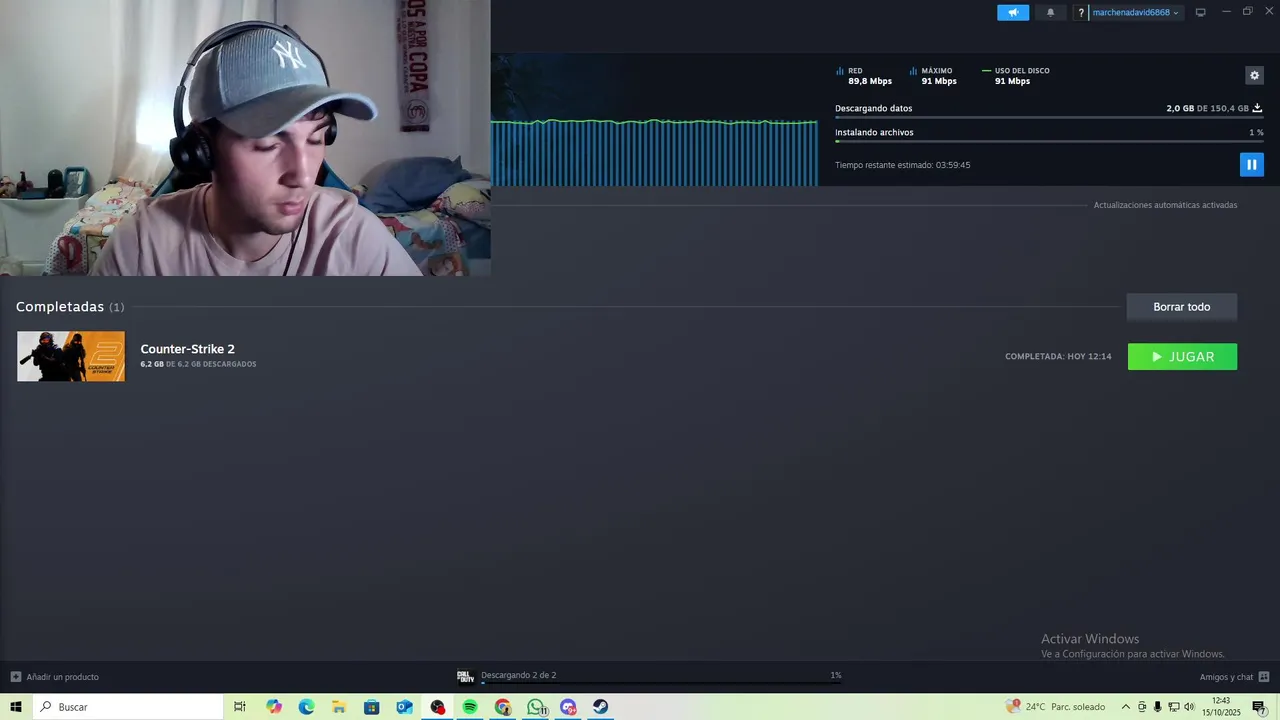Viewport: 1280px width, 720px height.
Task: Open the Windows notification center
Action: [1259, 707]
